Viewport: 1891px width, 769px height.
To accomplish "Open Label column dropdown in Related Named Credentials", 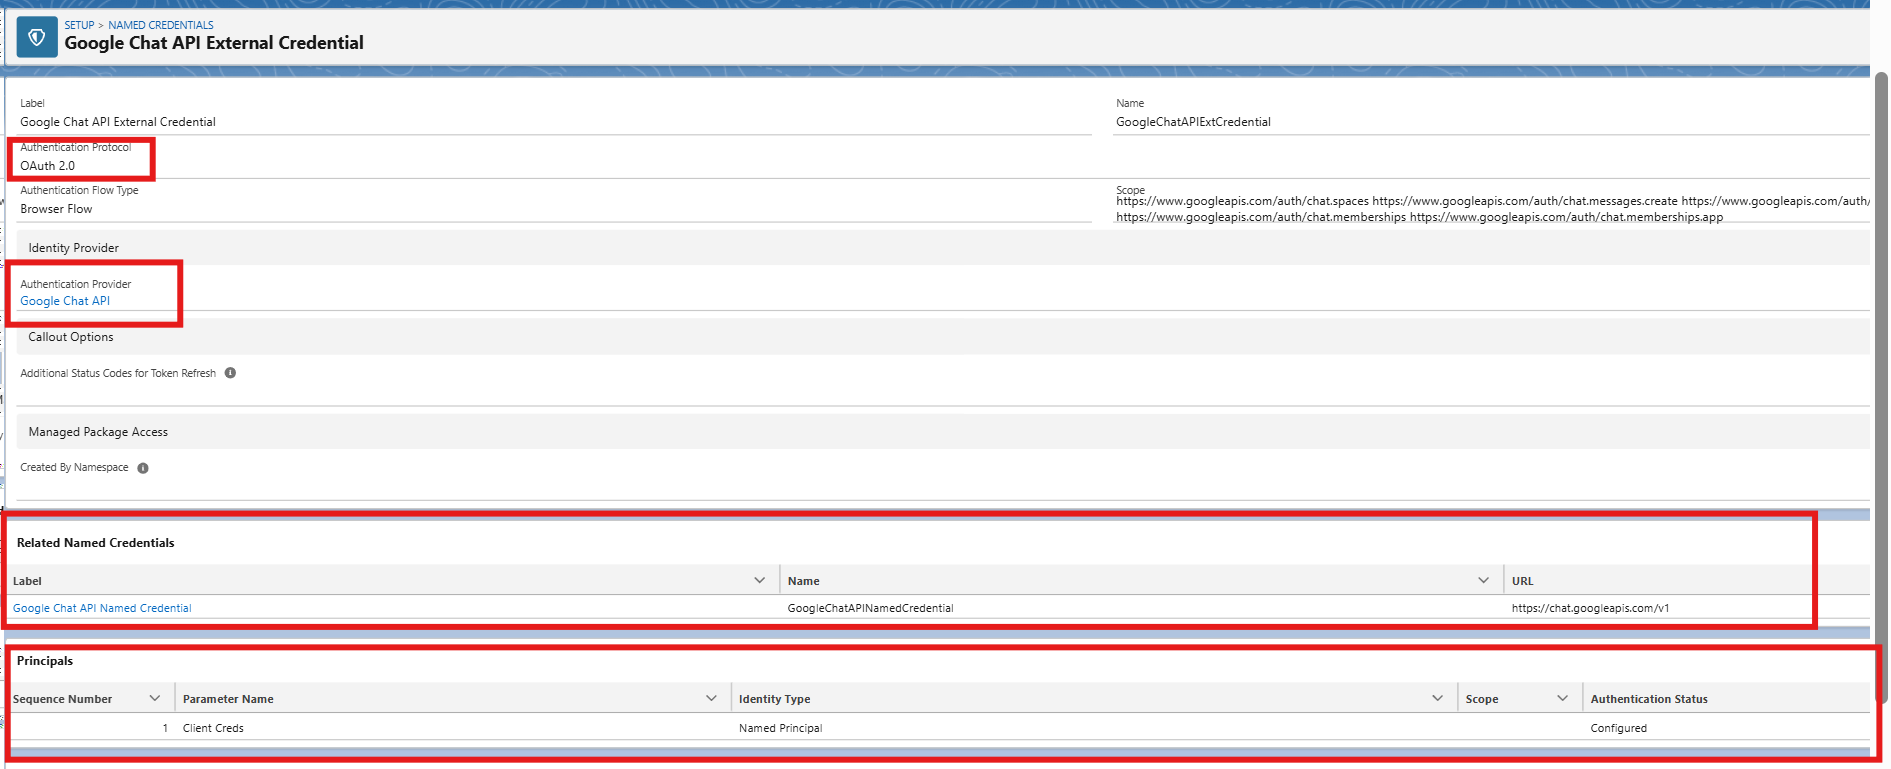I will coord(760,580).
